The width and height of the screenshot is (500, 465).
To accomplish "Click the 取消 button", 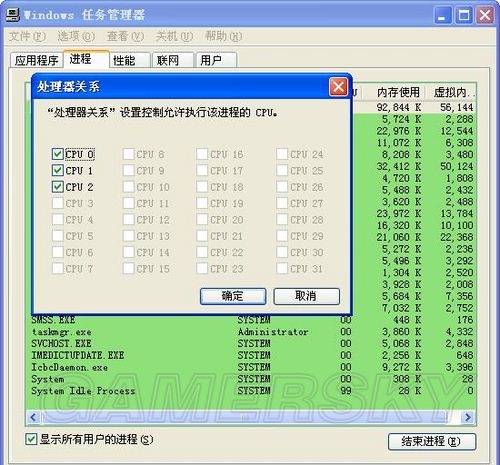I will (x=306, y=296).
